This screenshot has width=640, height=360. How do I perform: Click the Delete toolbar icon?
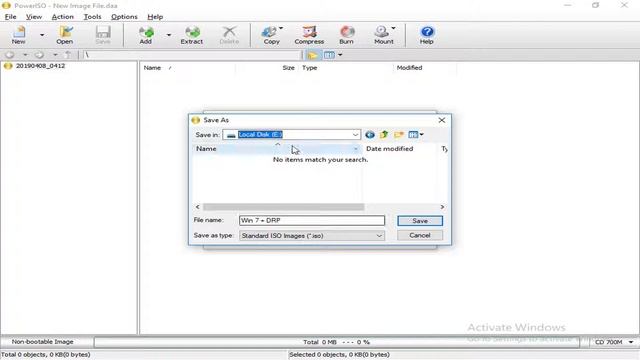(x=229, y=35)
